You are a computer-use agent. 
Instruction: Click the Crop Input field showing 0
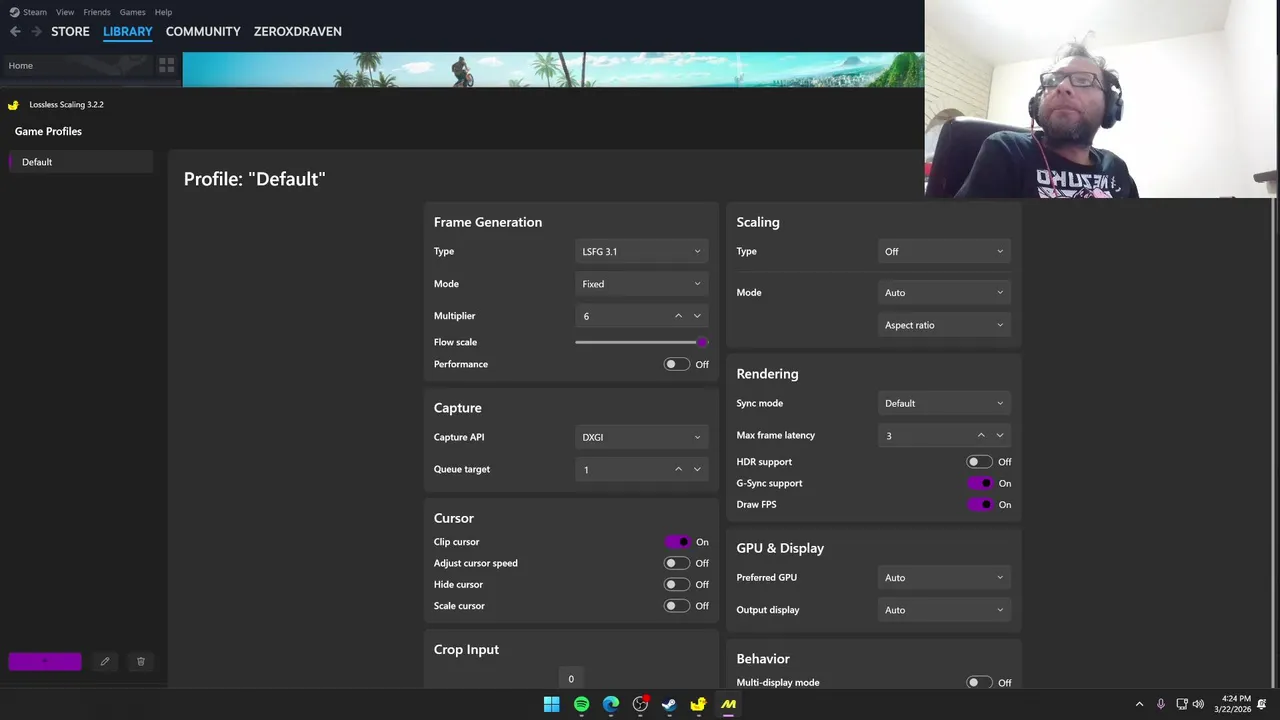click(571, 678)
